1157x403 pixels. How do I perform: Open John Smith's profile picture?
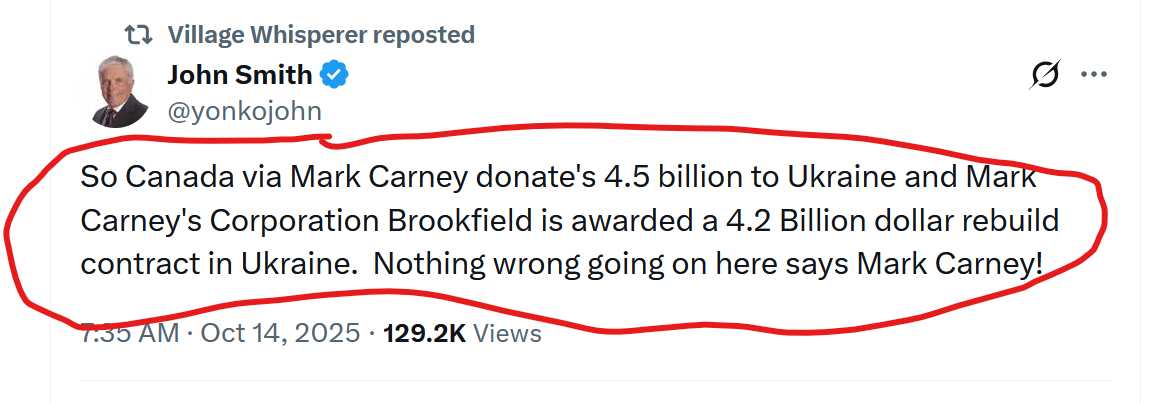click(121, 92)
